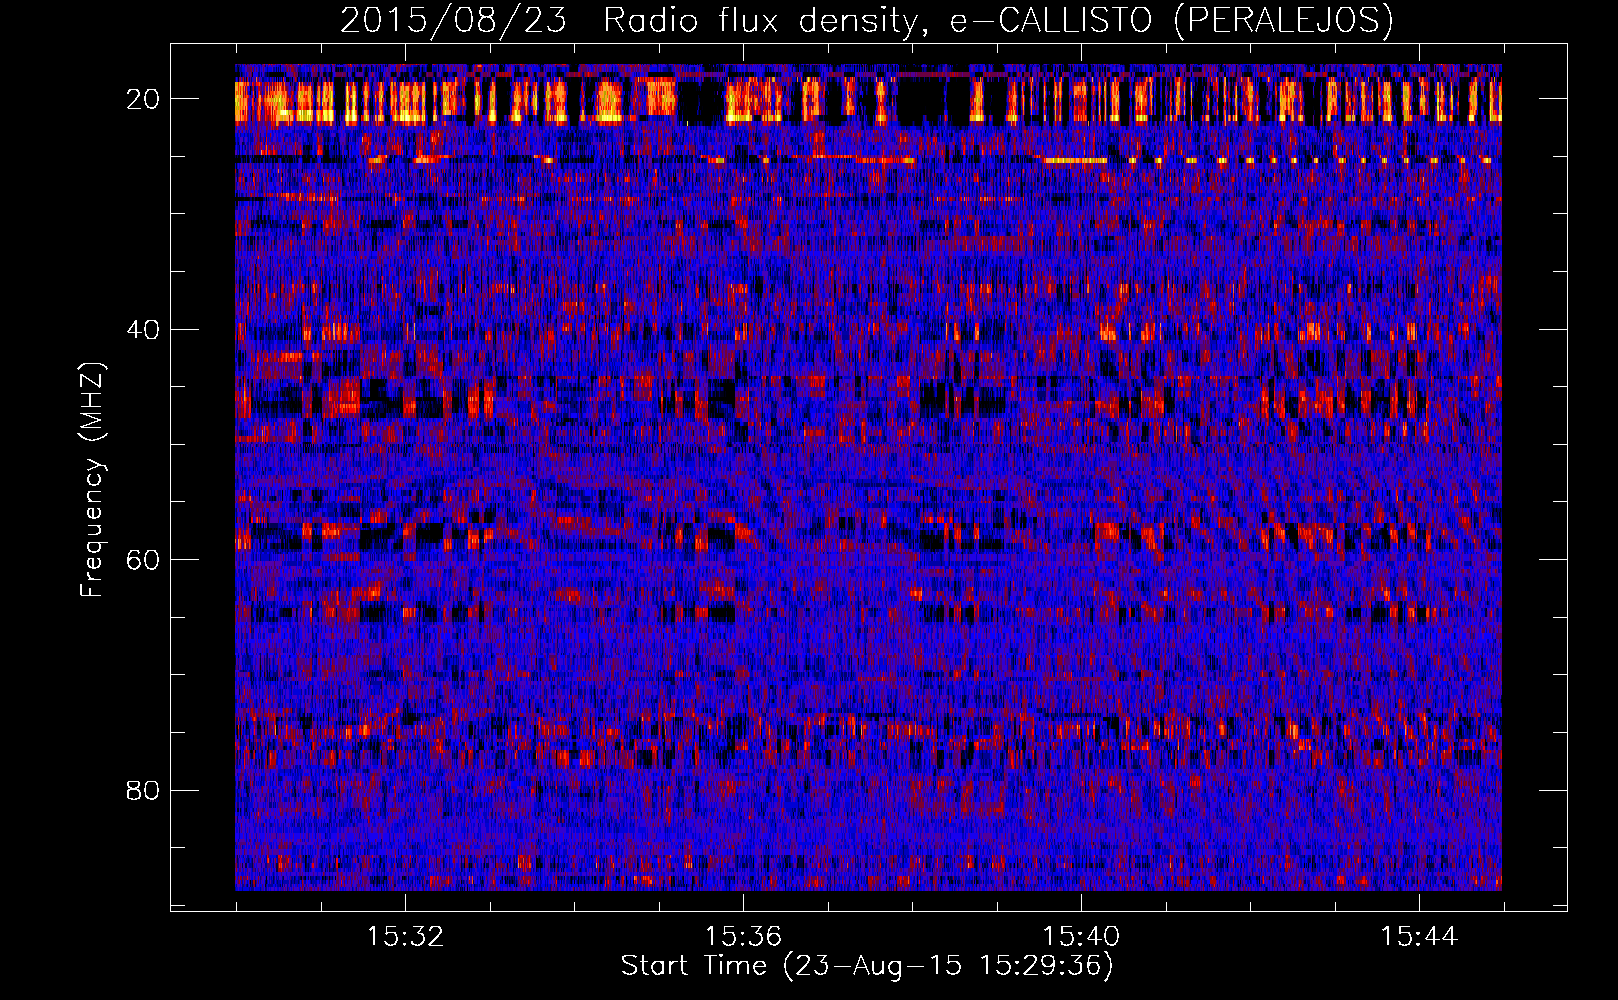Click the 80 frequency tick label
The width and height of the screenshot is (1618, 1000).
pyautogui.click(x=143, y=790)
